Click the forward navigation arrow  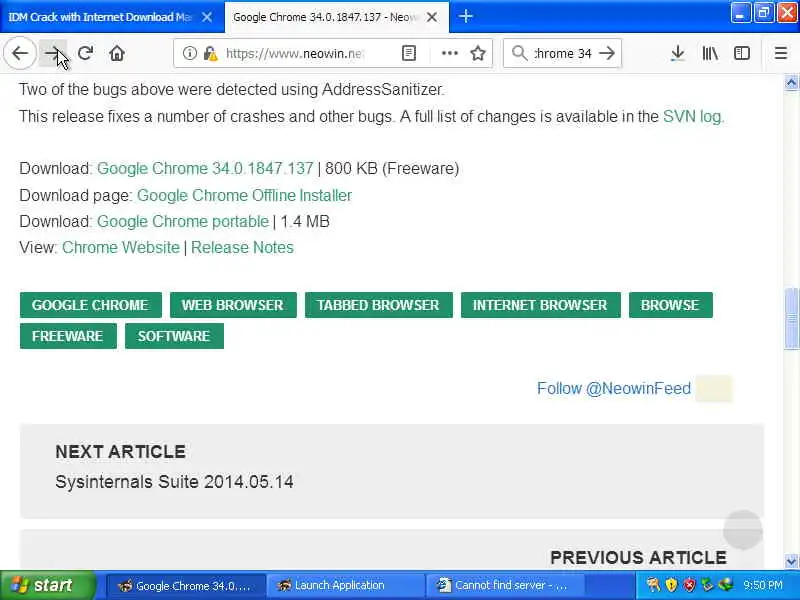click(x=53, y=53)
